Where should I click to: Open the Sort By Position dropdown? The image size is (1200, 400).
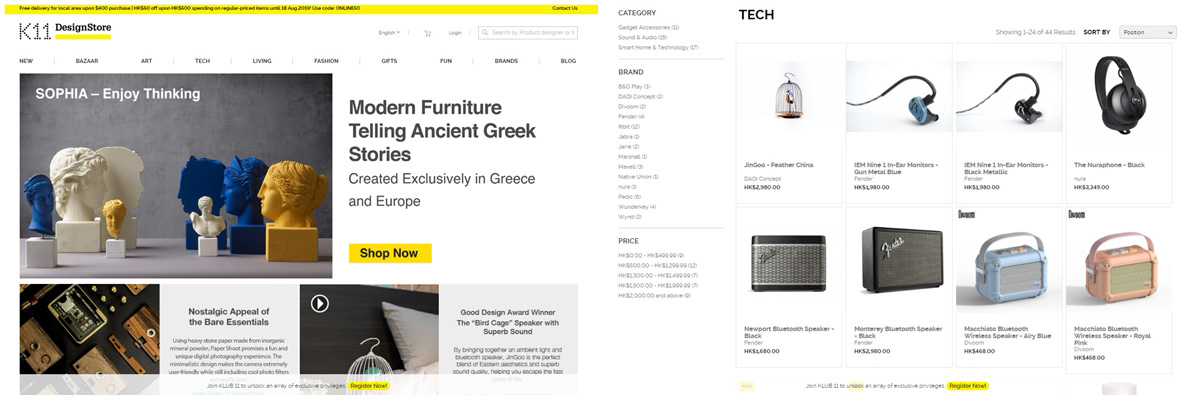(1147, 32)
